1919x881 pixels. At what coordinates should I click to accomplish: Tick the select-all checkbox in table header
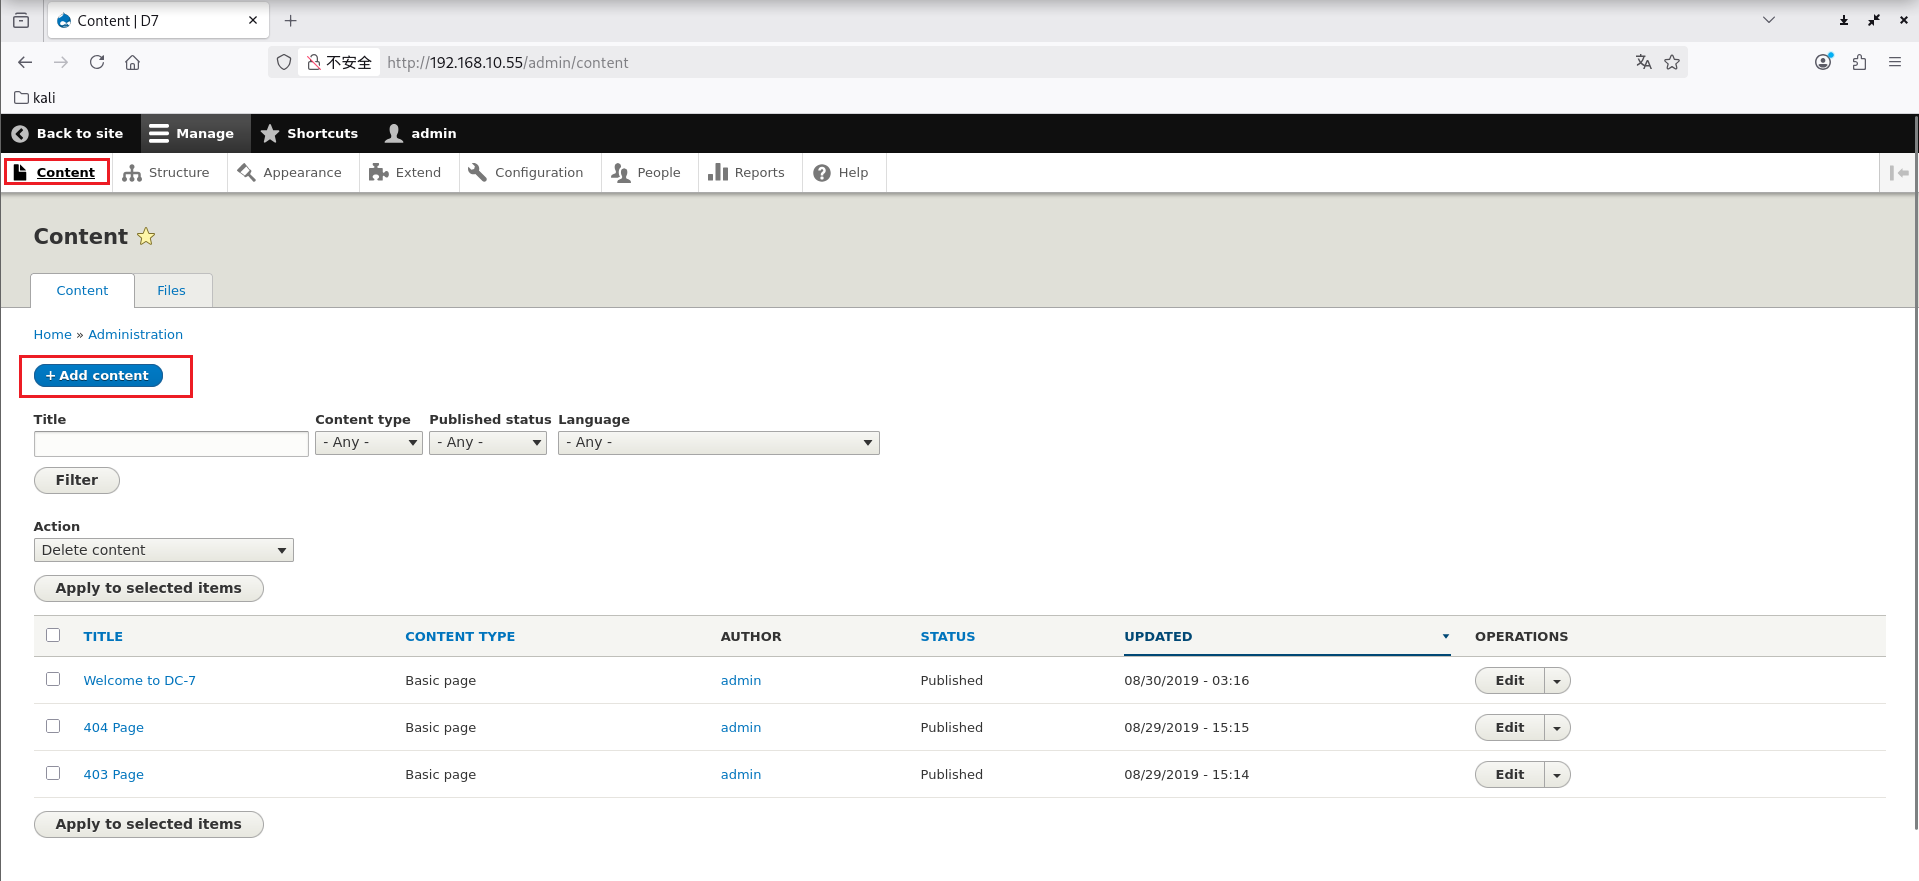tap(53, 636)
